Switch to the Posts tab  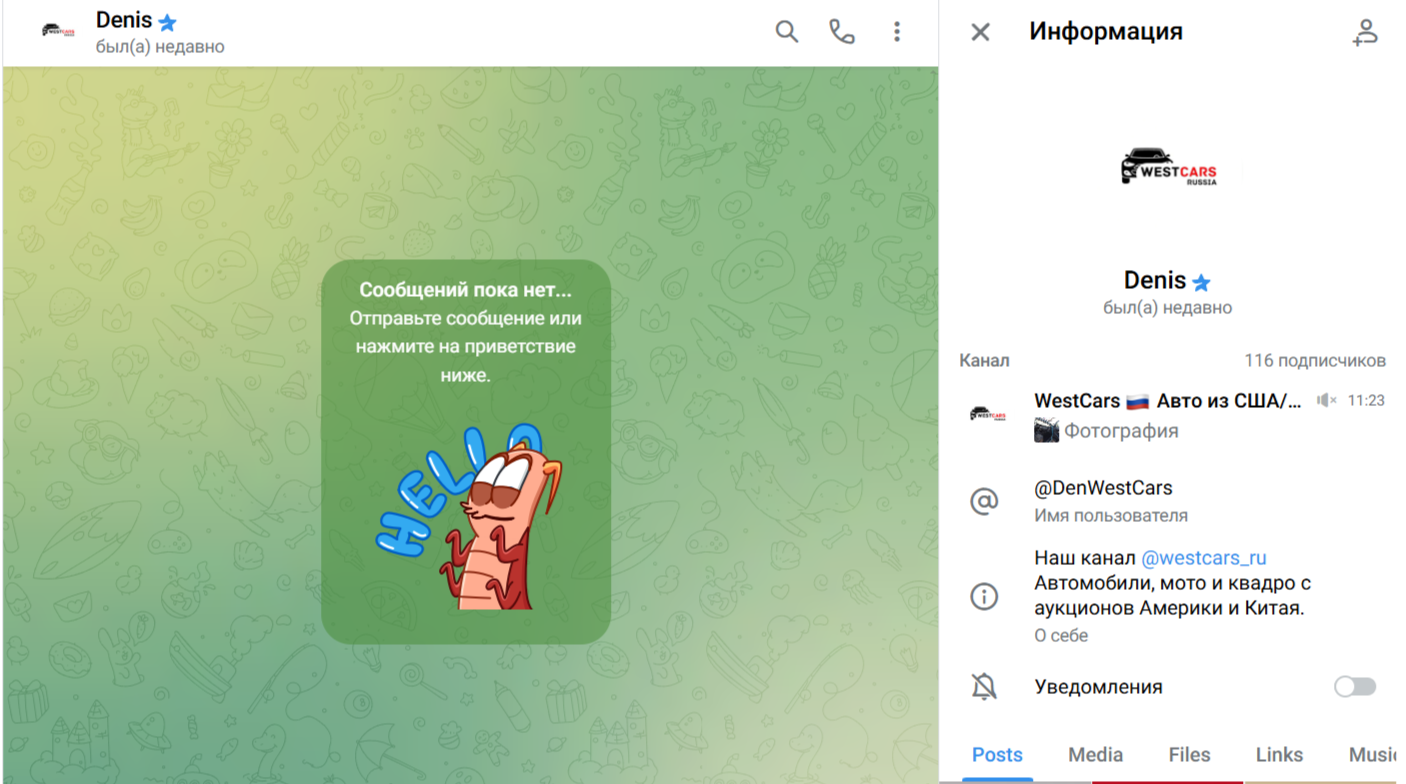997,755
